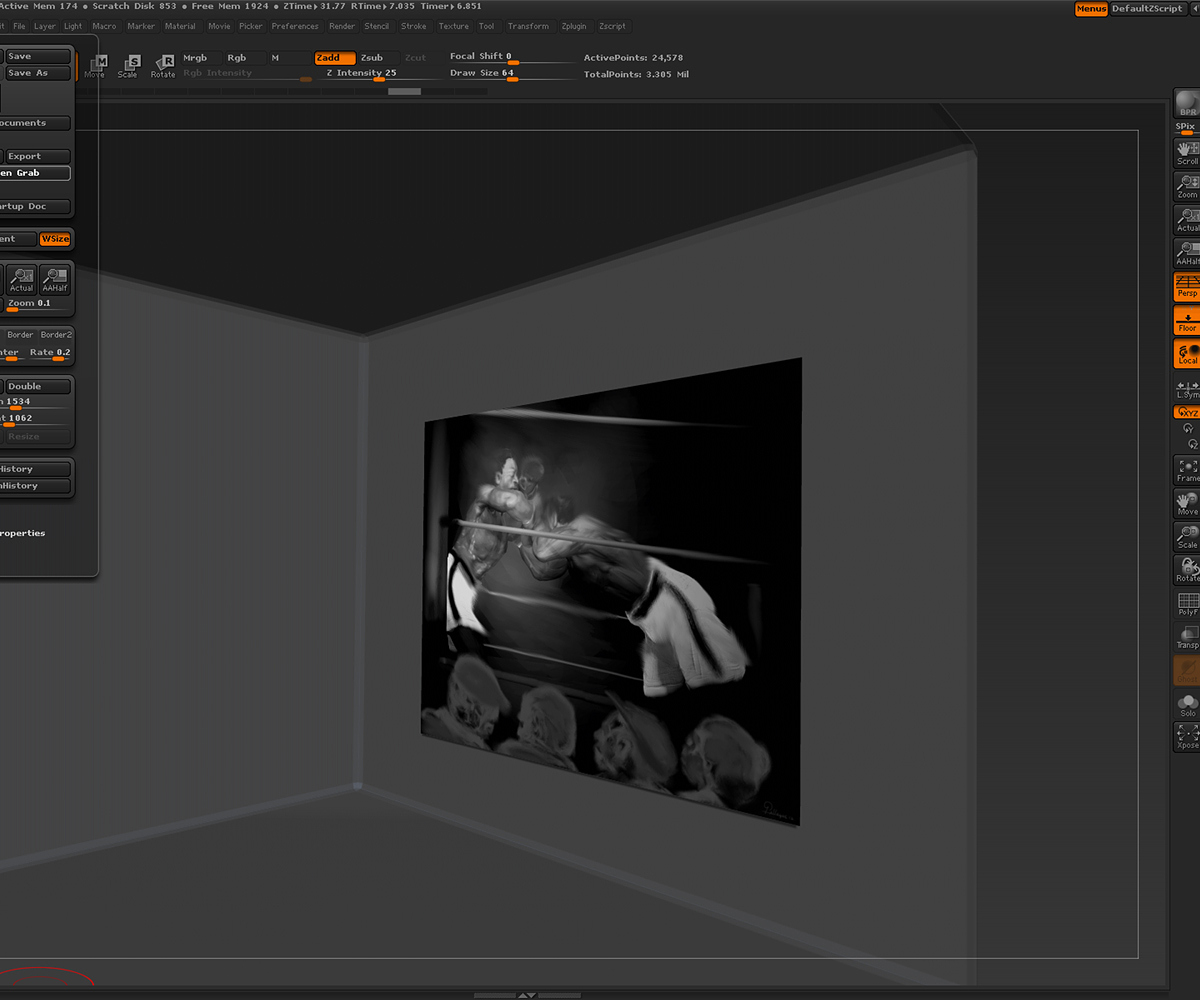Toggle the Persp perspective view

click(x=1187, y=287)
